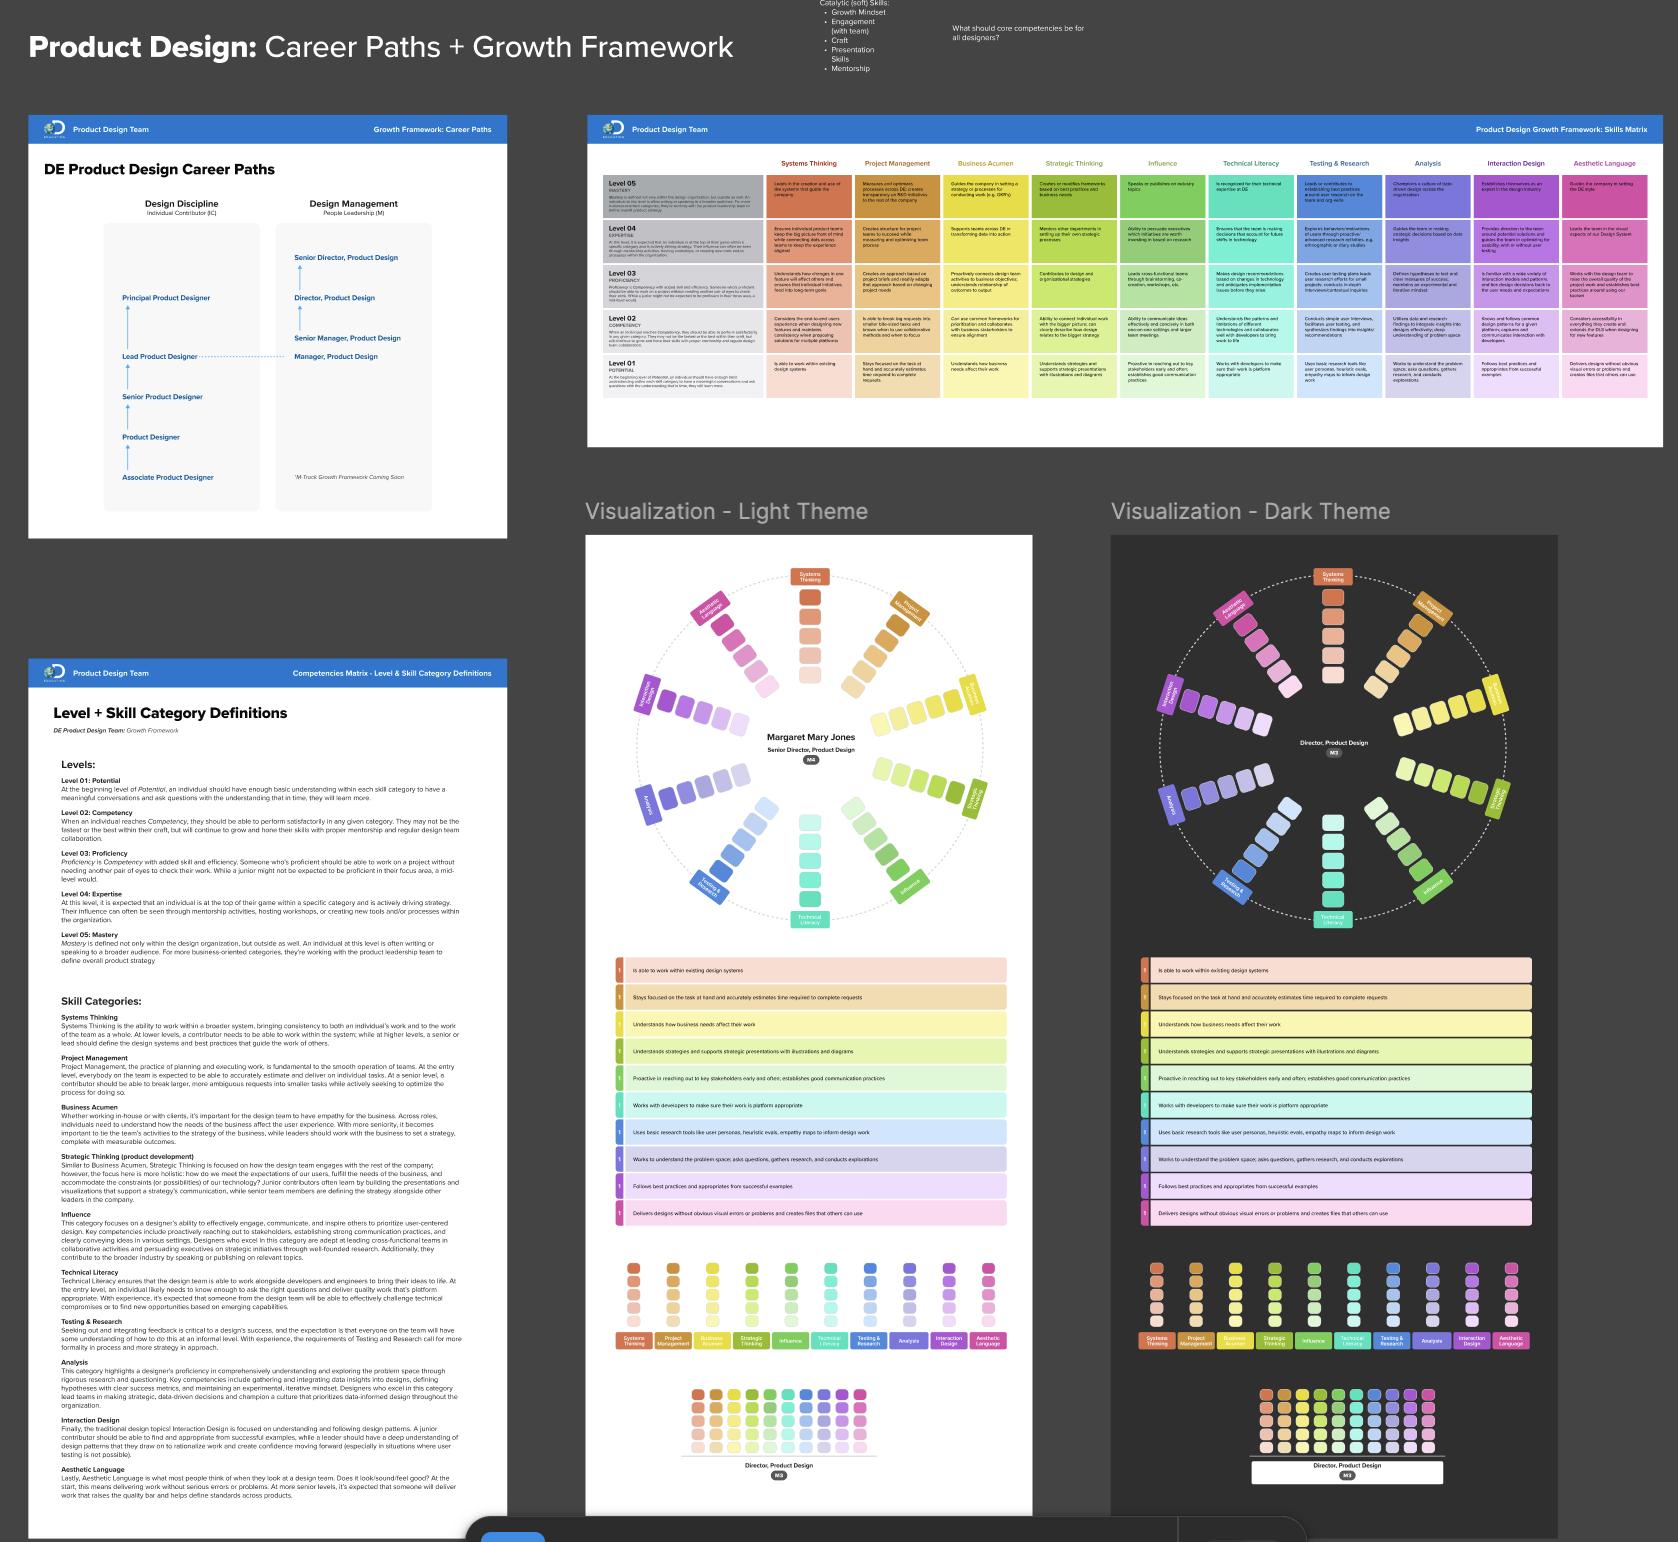Click the logo in the Skills Matrix header
The image size is (1678, 1542).
click(x=613, y=129)
